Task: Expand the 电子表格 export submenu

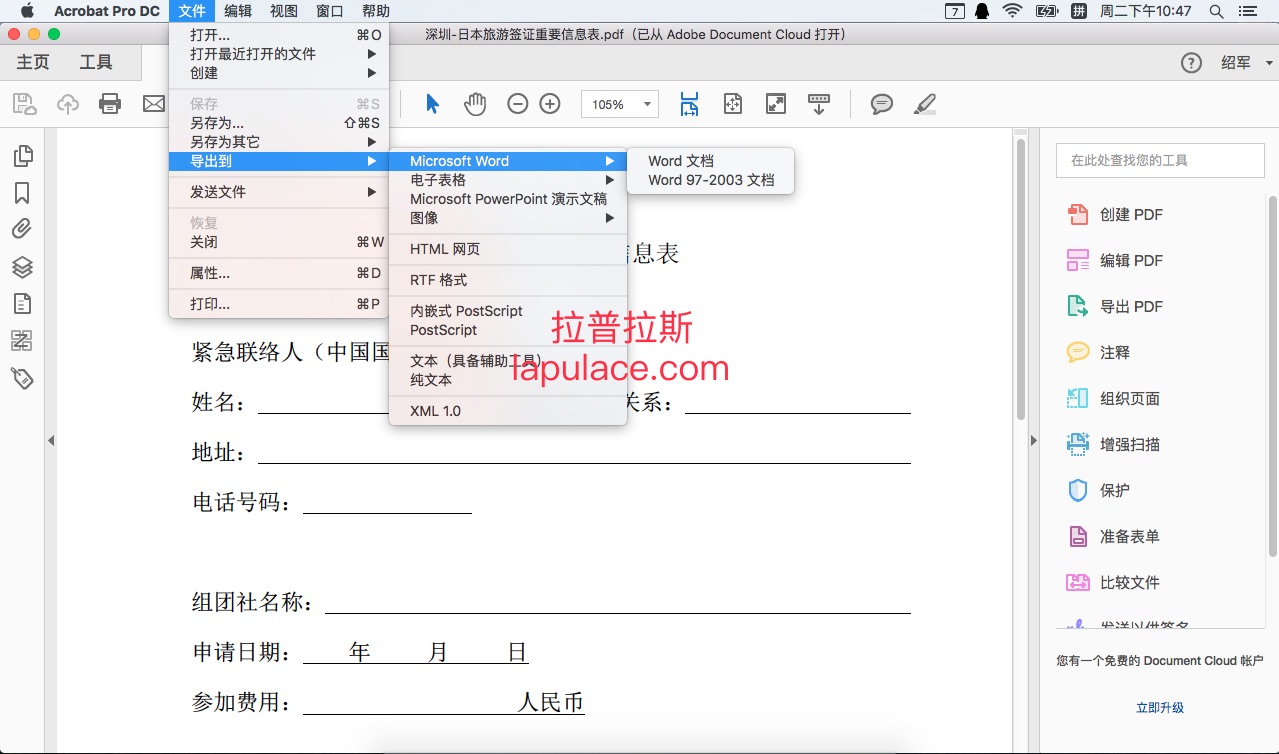Action: pos(508,180)
